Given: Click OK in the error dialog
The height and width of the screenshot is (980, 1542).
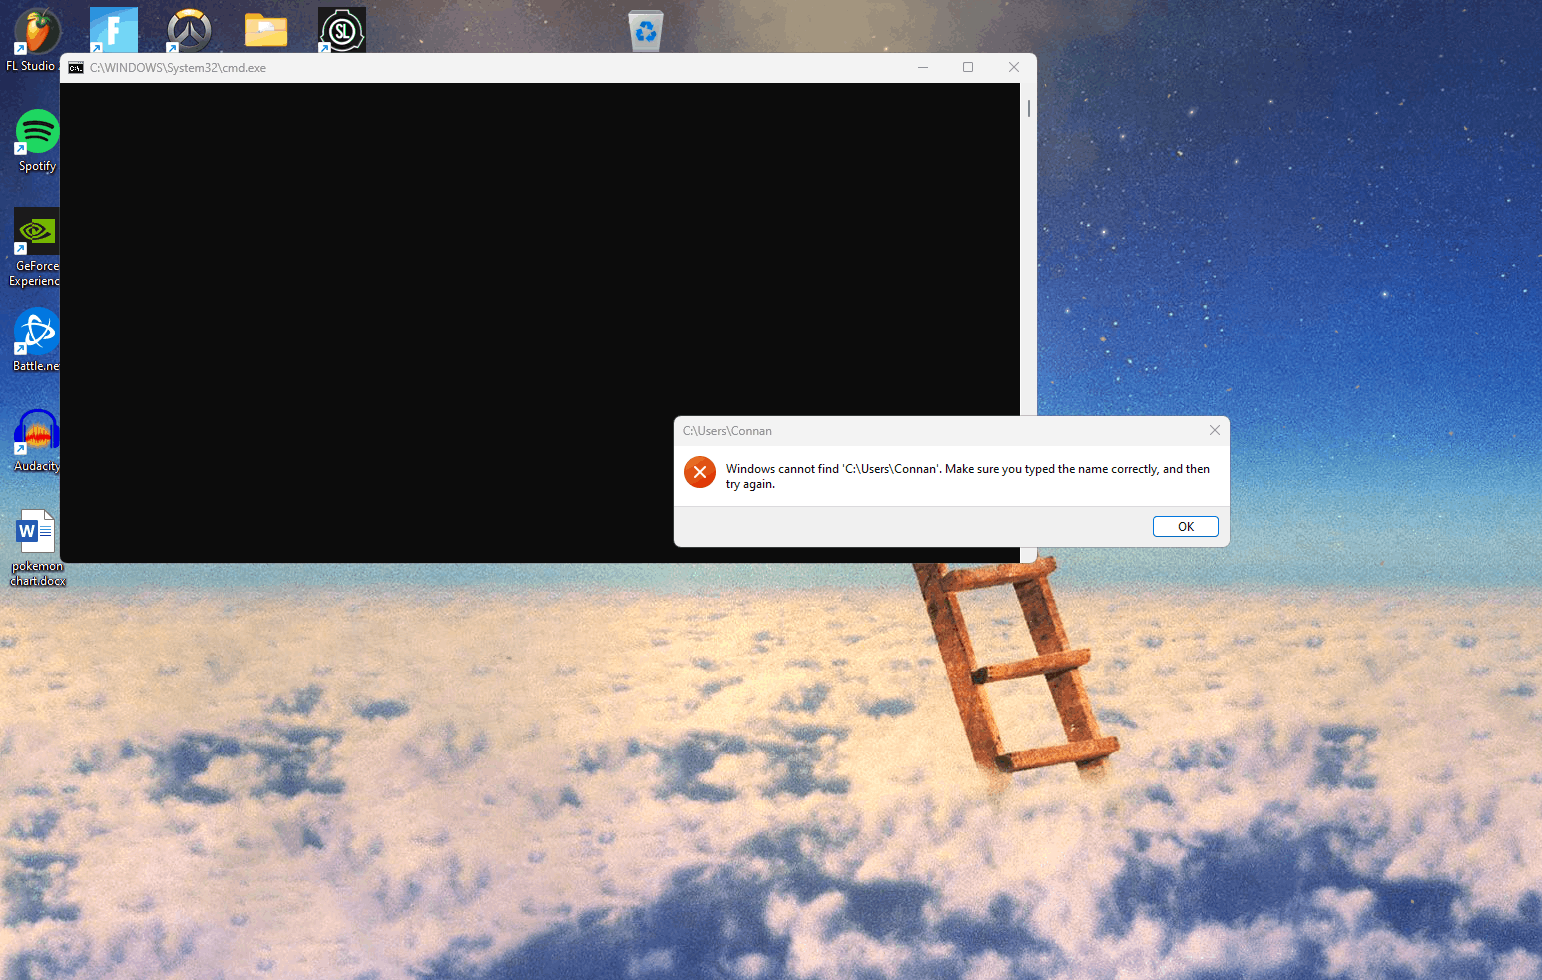Looking at the screenshot, I should pos(1186,527).
